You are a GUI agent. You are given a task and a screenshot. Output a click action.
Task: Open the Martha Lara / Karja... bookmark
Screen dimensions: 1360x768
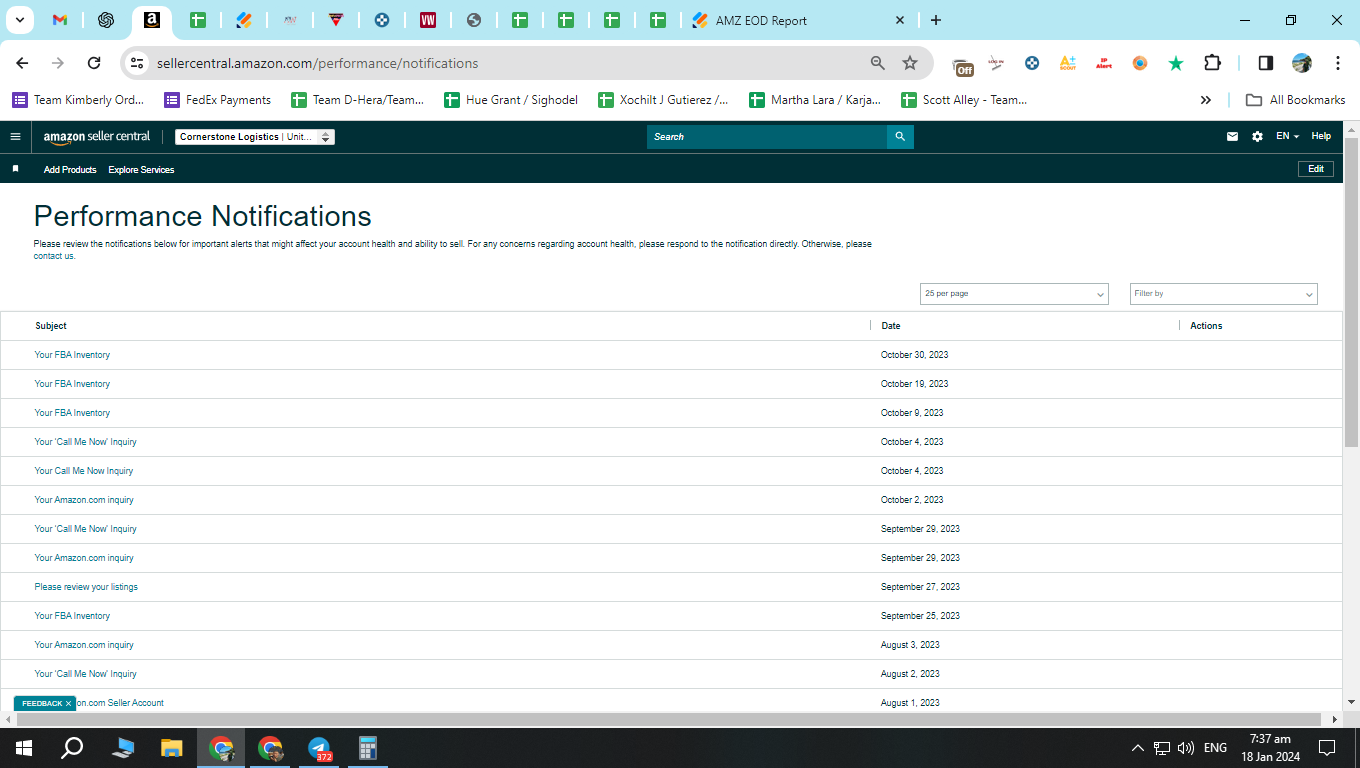point(815,100)
